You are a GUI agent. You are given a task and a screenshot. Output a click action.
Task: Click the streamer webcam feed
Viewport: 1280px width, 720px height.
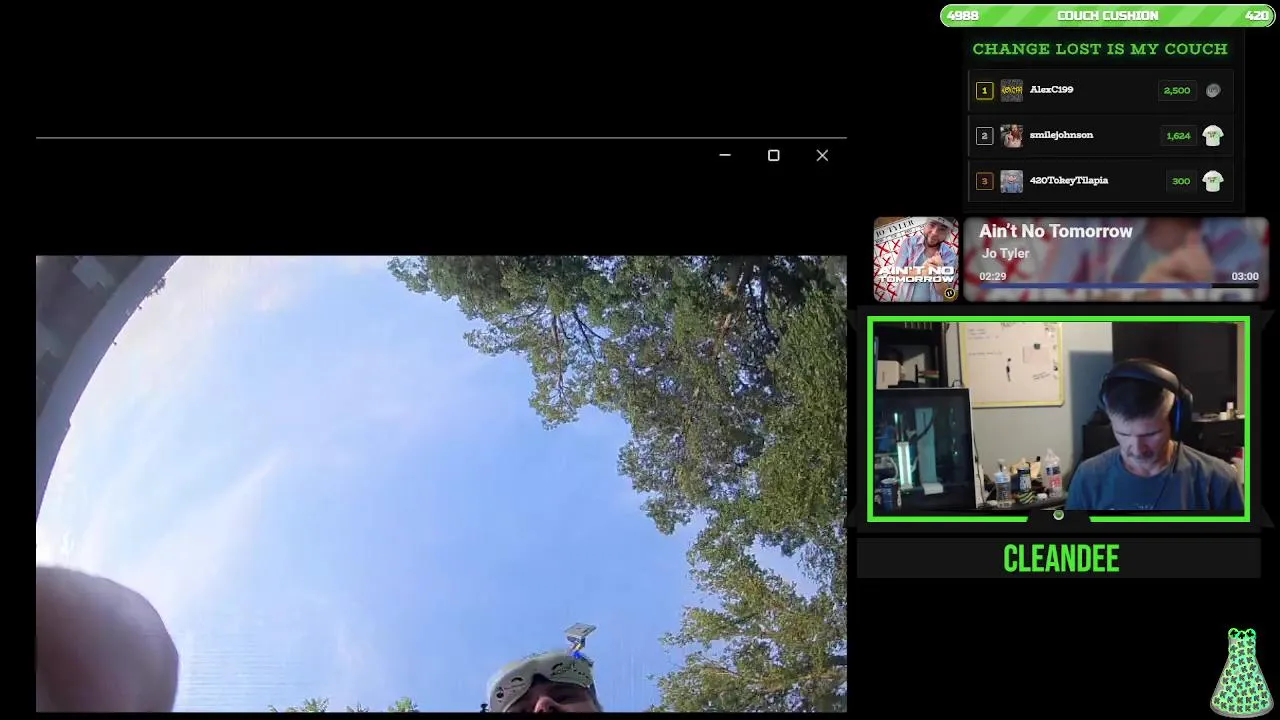tap(1059, 419)
